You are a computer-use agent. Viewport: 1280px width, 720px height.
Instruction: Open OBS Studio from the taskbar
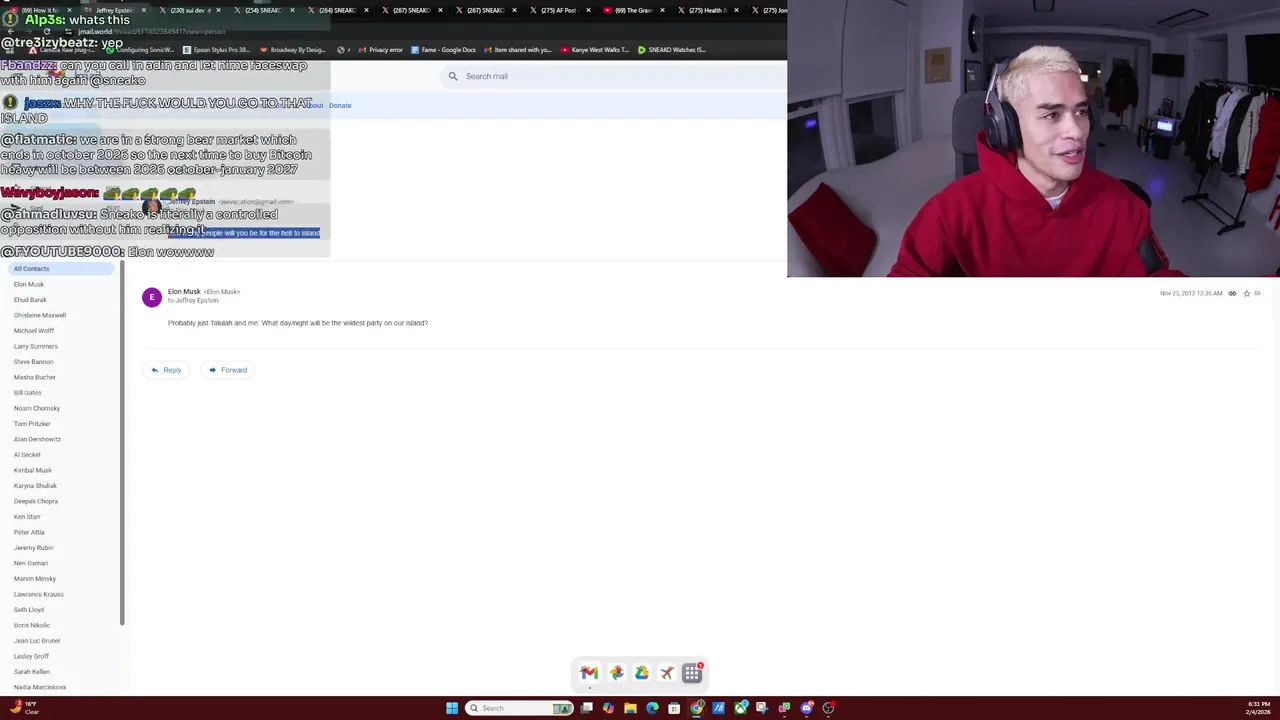[828, 708]
